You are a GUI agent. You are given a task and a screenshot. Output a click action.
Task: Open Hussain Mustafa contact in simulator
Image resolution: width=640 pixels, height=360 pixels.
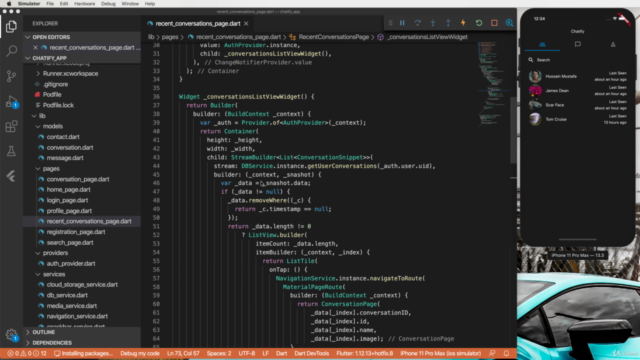pyautogui.click(x=578, y=76)
